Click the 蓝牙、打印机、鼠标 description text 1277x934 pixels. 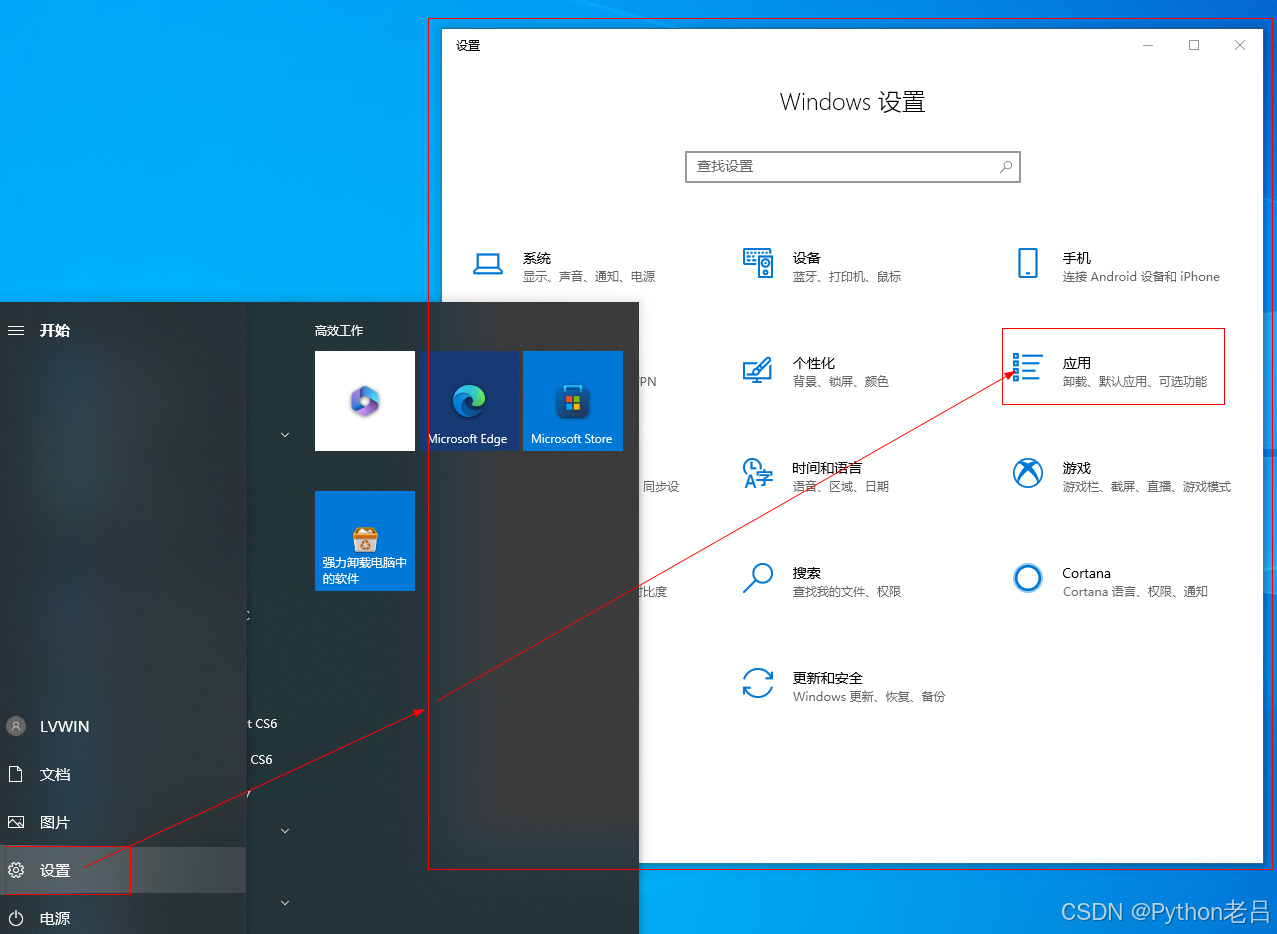[x=847, y=277]
